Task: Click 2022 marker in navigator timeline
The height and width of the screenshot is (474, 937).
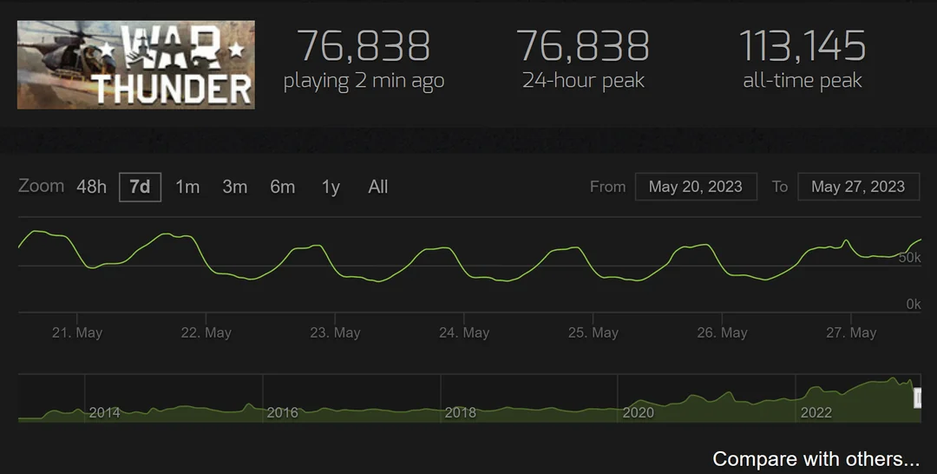Action: (x=816, y=412)
